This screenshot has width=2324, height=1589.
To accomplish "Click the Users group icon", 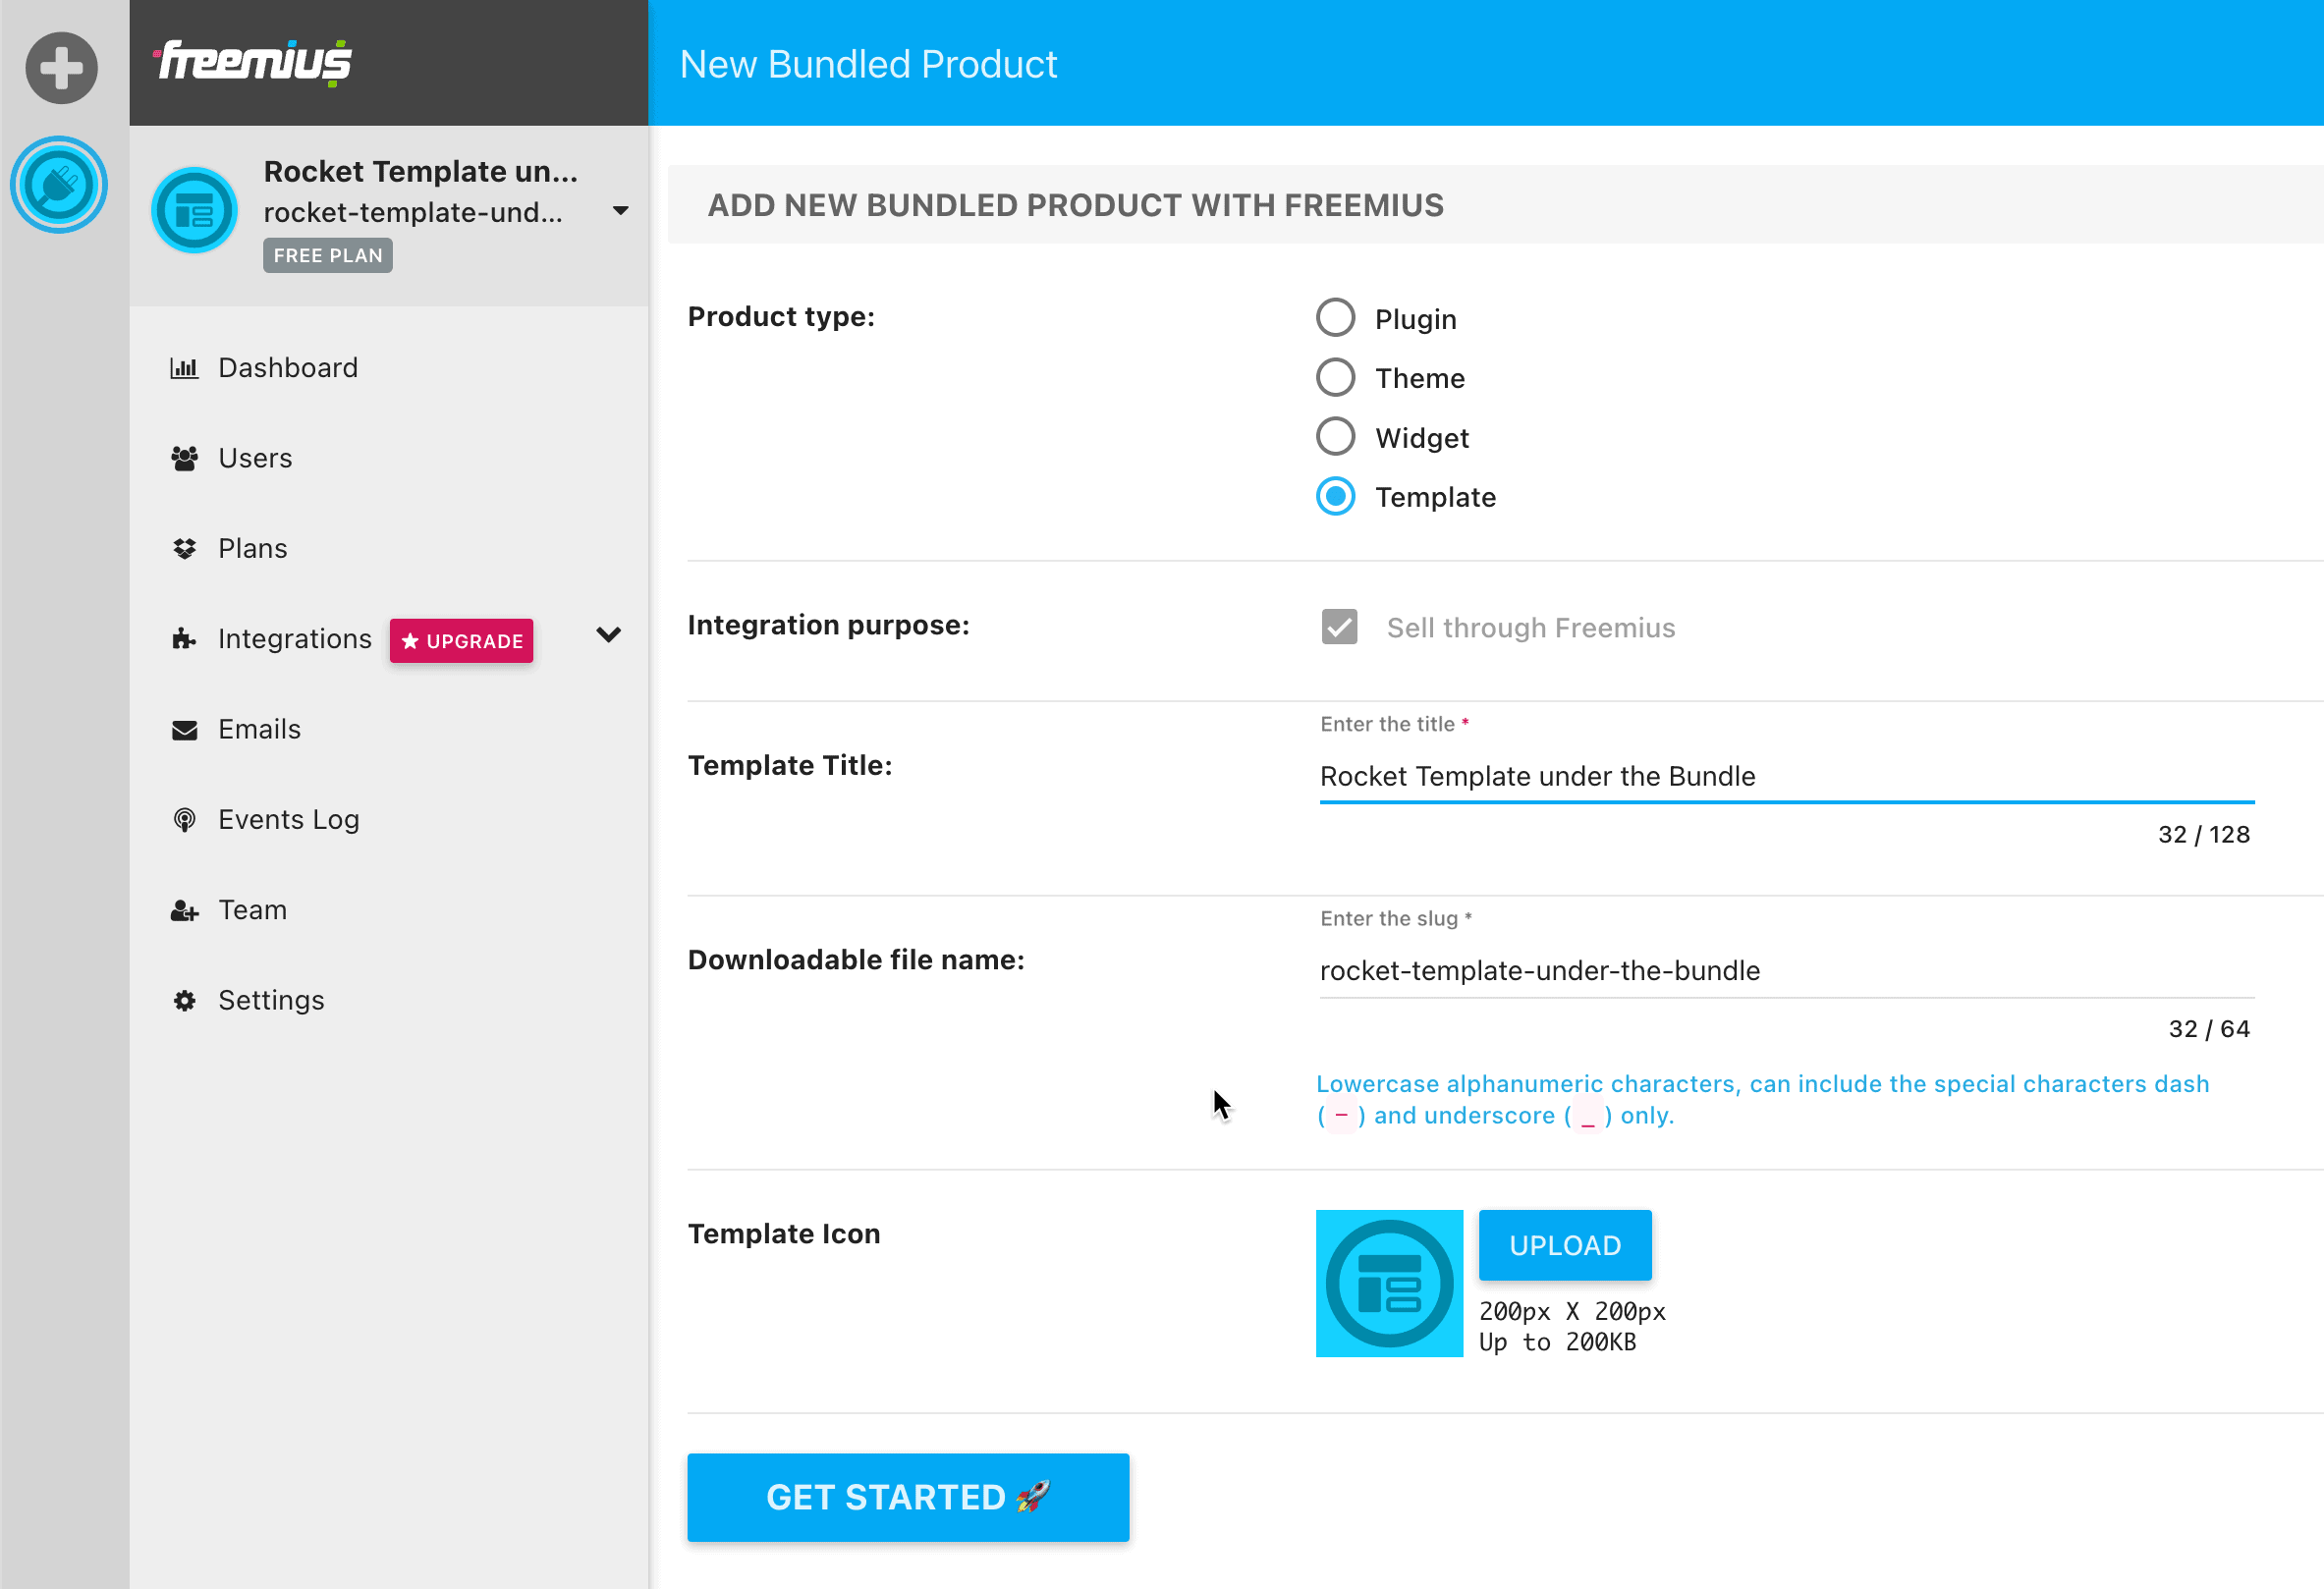I will (x=184, y=458).
